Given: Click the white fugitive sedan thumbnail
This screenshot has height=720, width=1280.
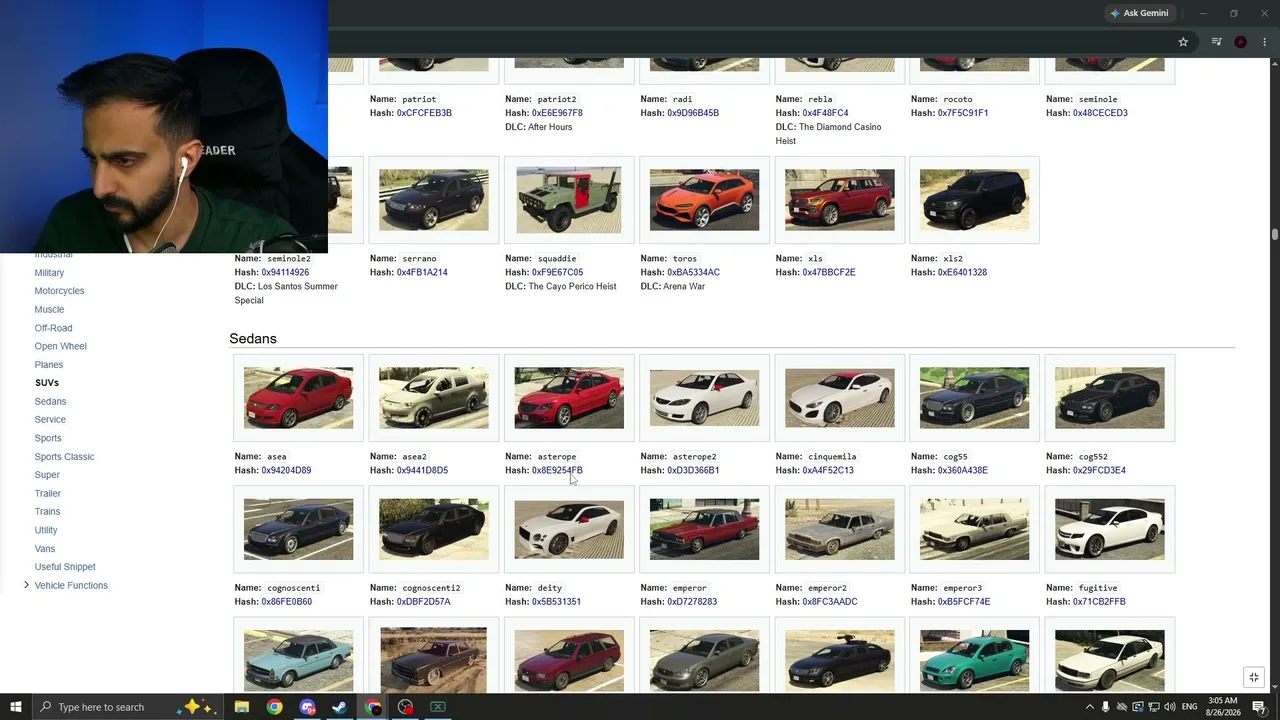Looking at the screenshot, I should (1109, 529).
